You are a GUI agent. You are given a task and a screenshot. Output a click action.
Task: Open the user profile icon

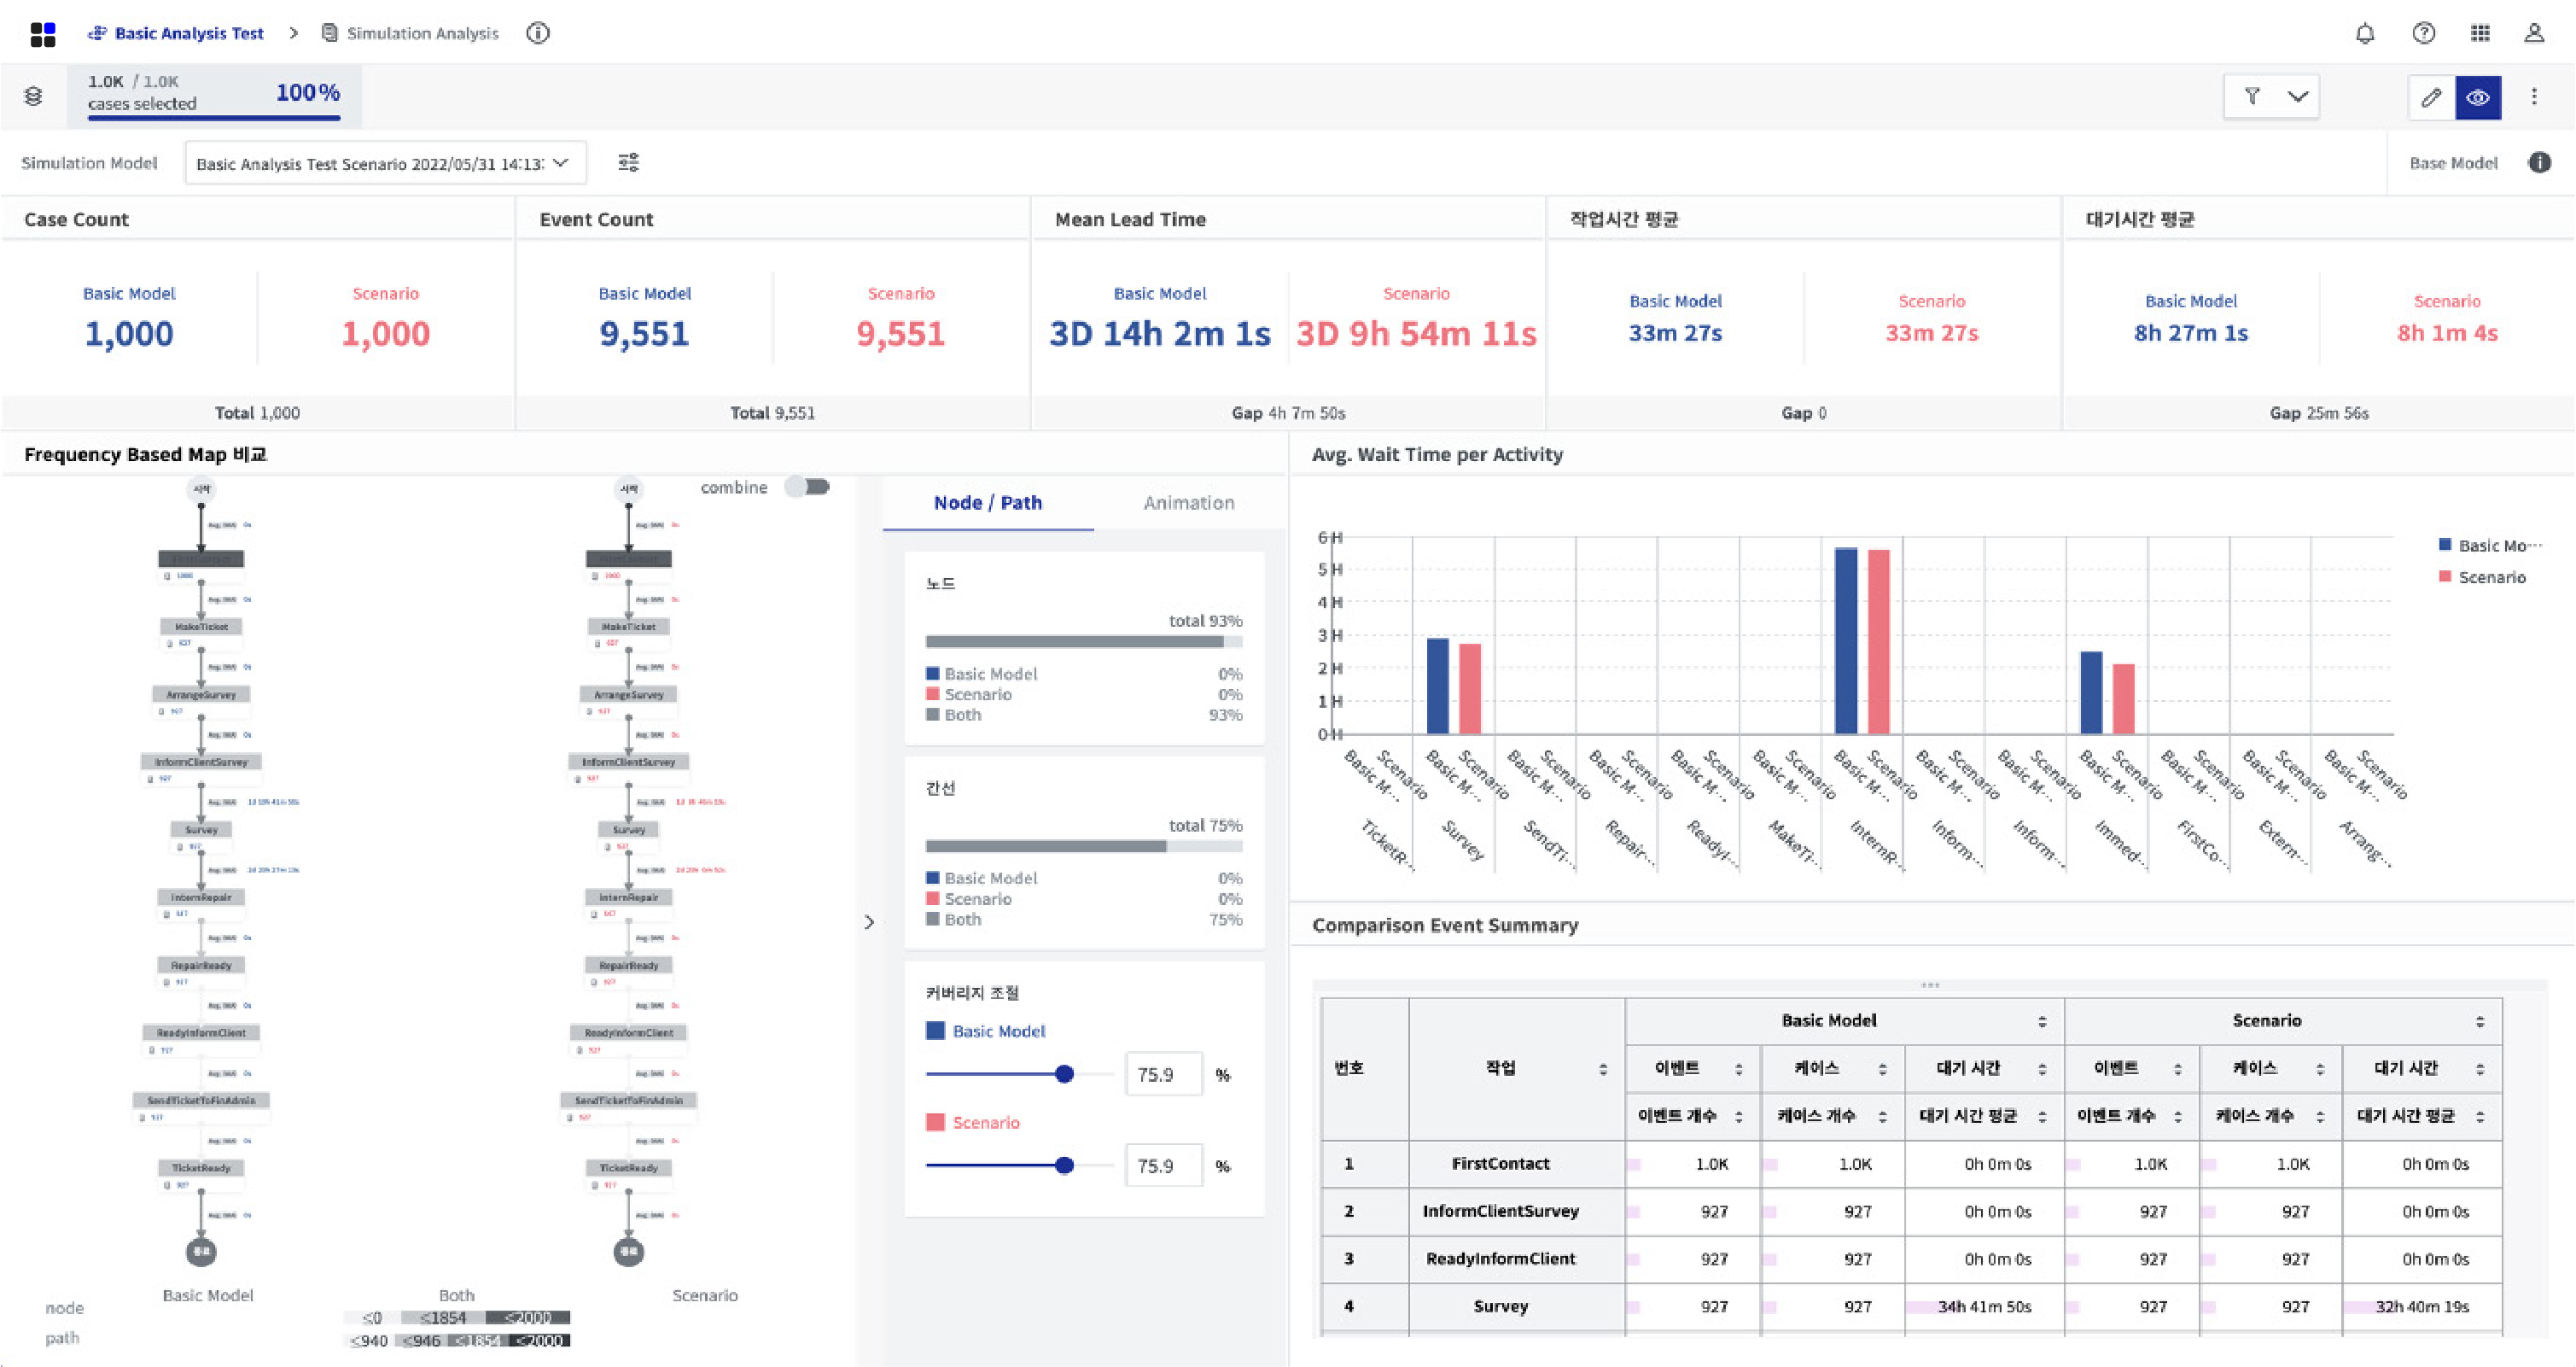click(x=2534, y=33)
